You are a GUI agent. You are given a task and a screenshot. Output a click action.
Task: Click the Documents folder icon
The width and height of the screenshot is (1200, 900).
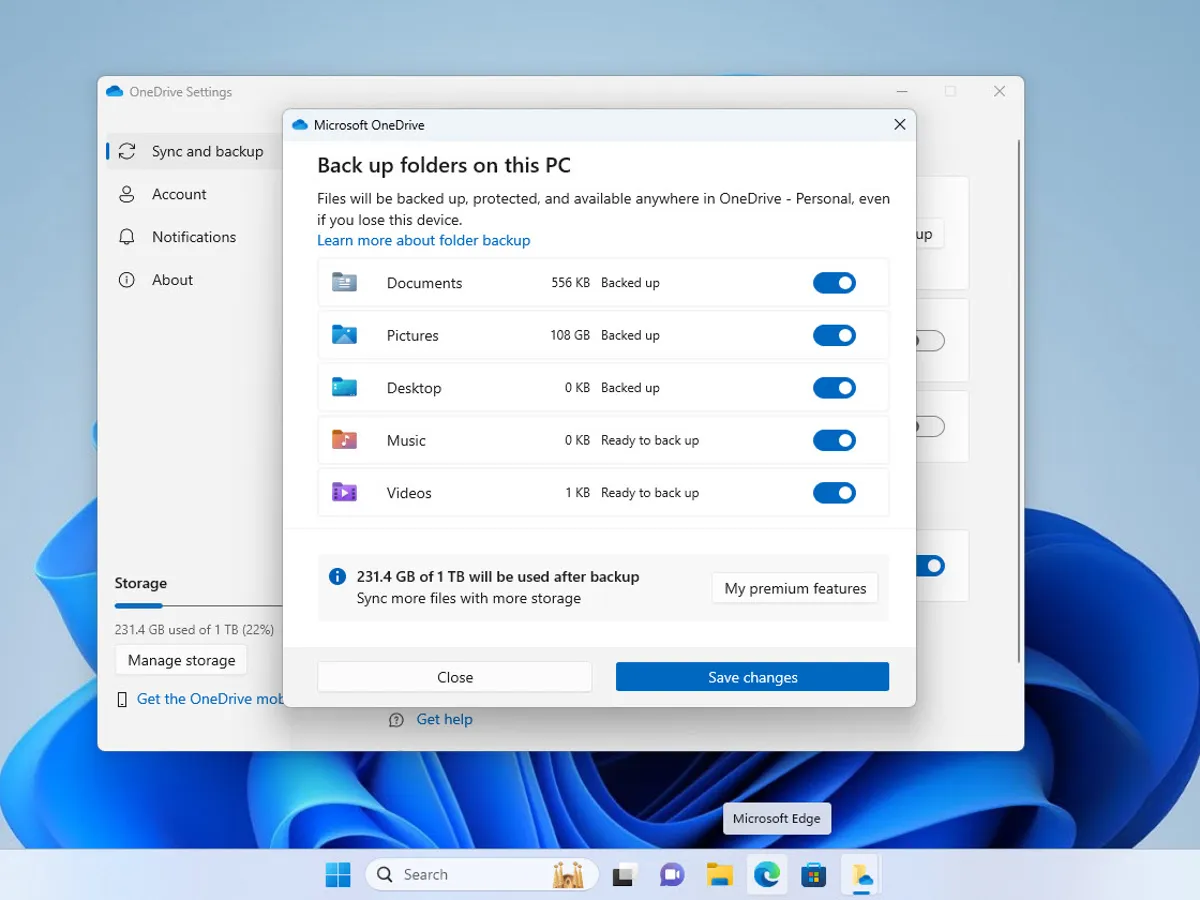point(344,283)
